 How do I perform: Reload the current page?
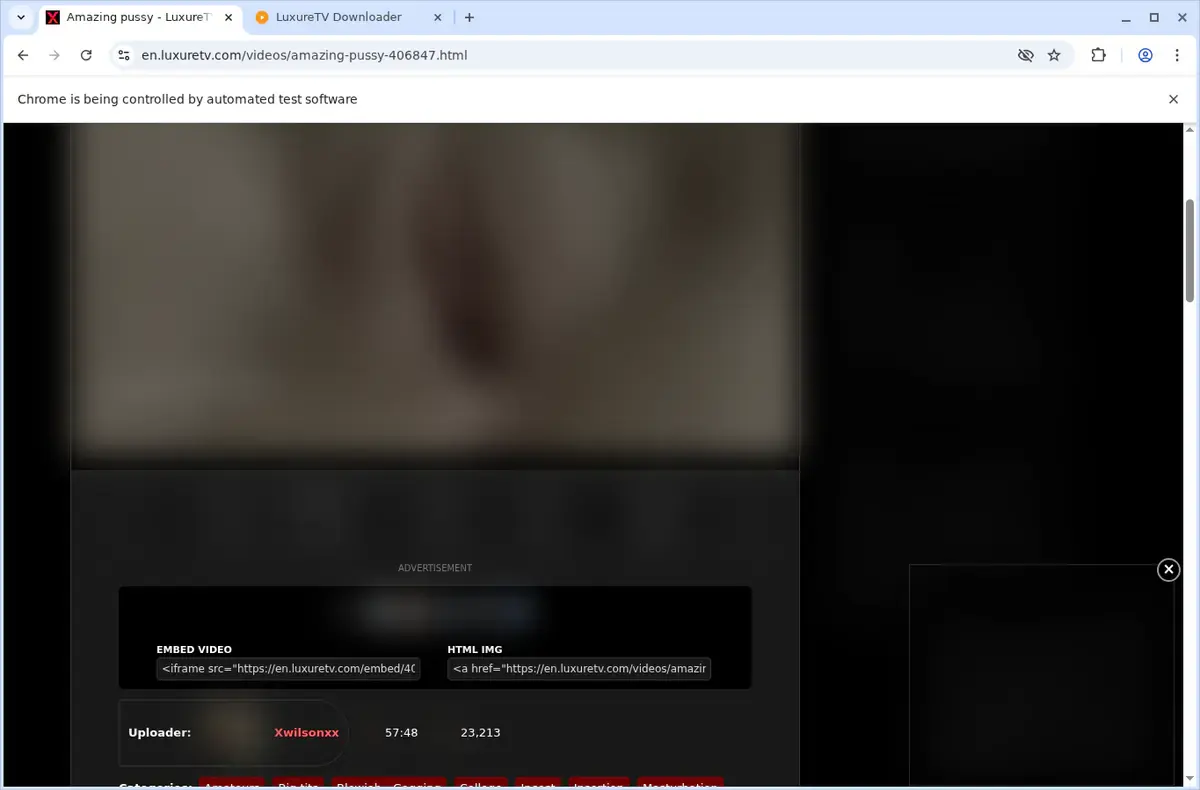86,55
